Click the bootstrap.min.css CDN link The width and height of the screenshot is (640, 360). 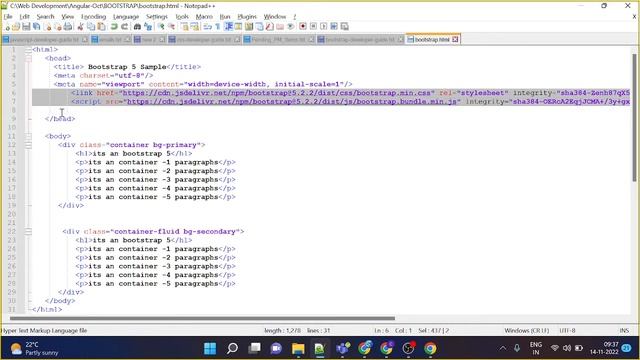[x=276, y=93]
